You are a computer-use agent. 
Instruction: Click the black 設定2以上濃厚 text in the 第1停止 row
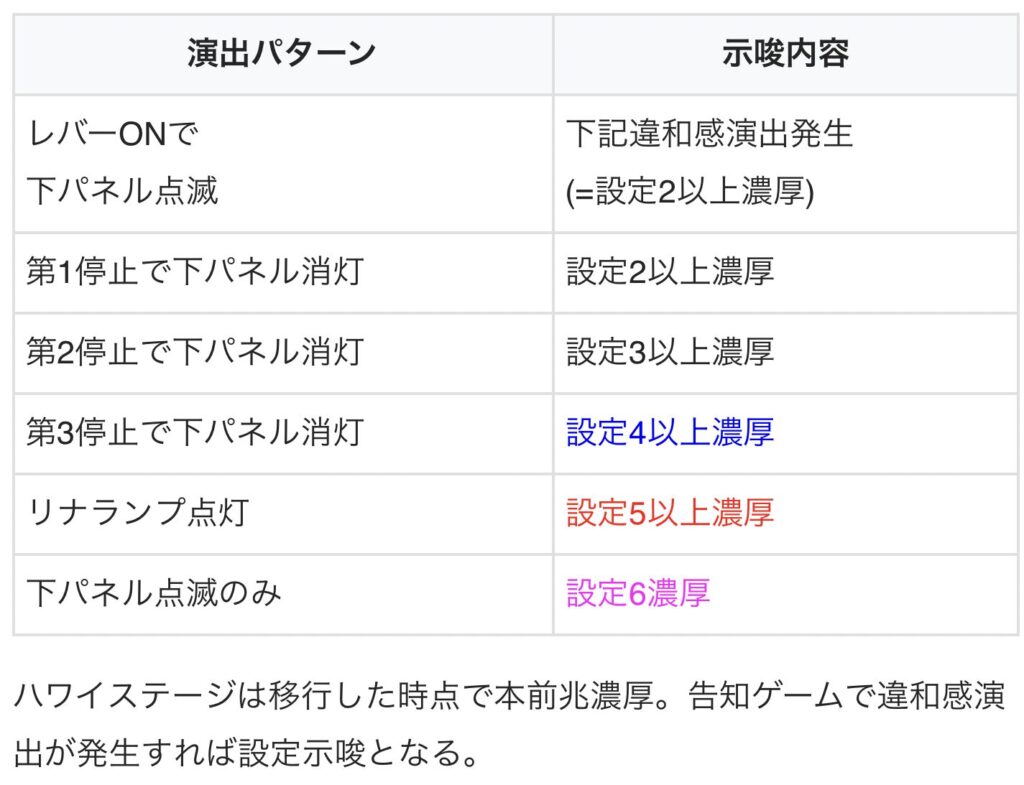click(670, 271)
